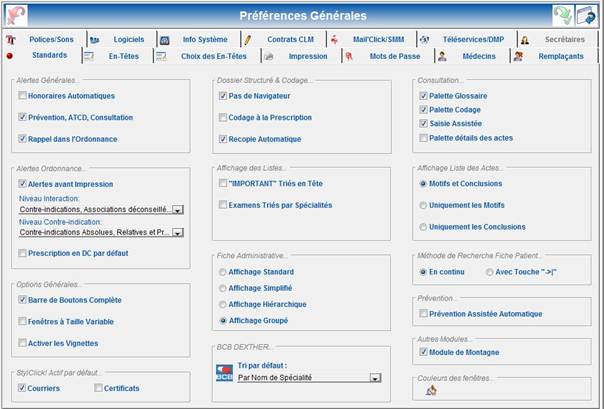The height and width of the screenshot is (409, 604).
Task: Open the Remplaçants tab
Action: pyautogui.click(x=561, y=56)
